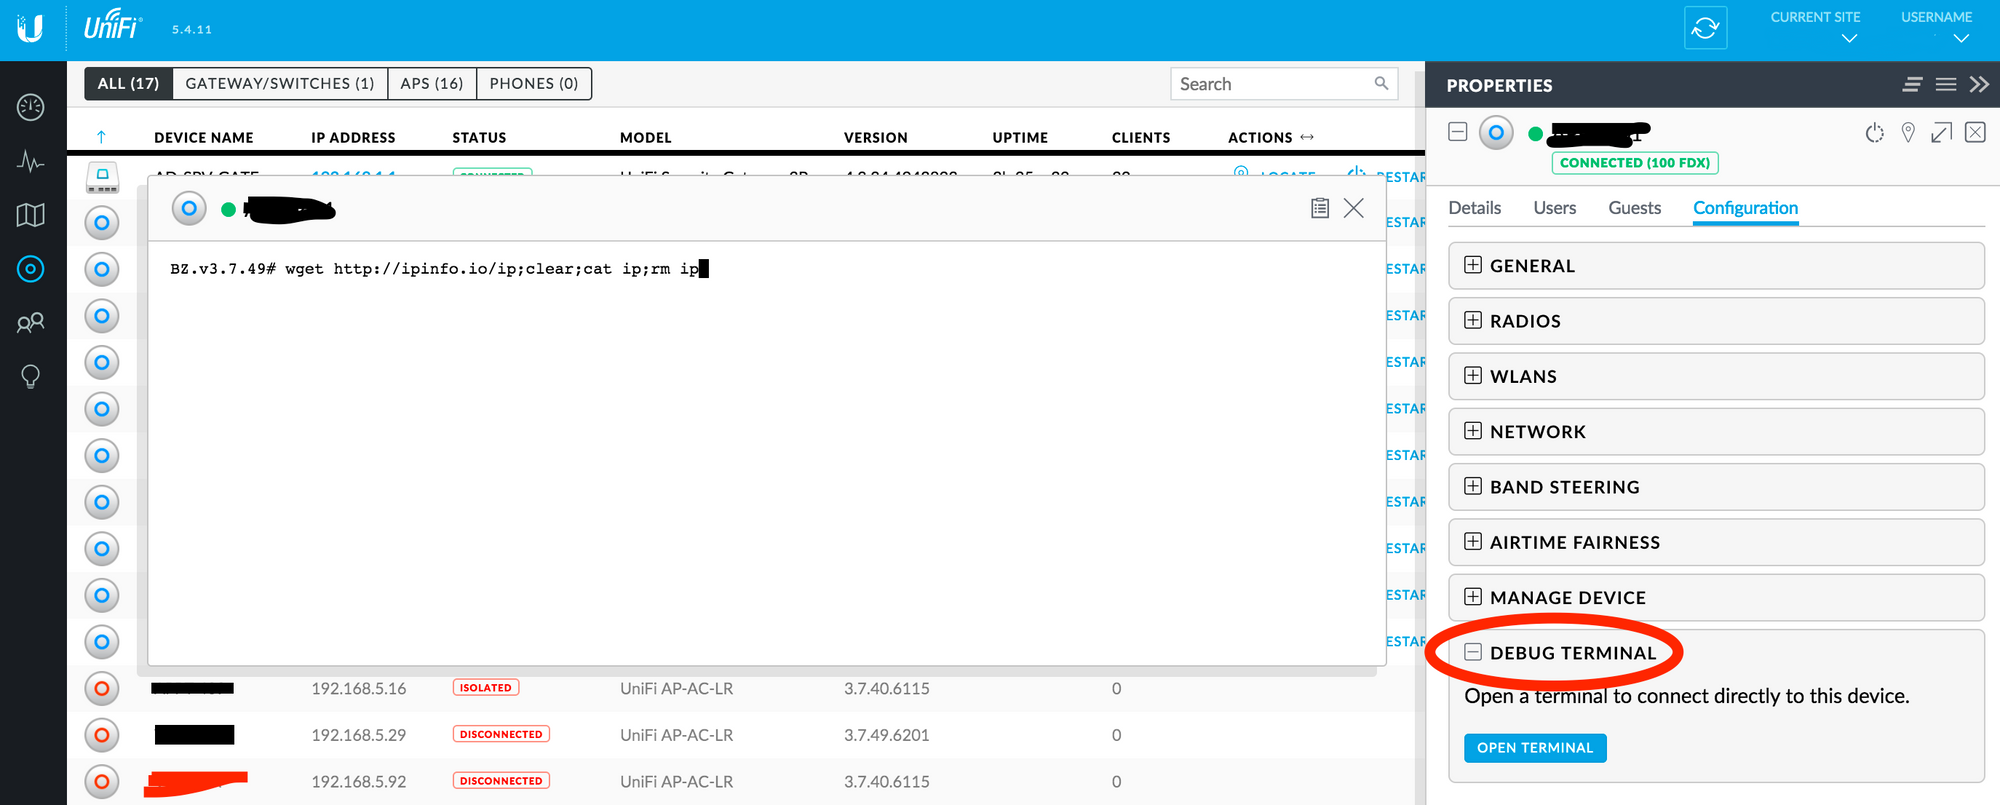
Task: Sort by Clients column
Action: (1141, 137)
